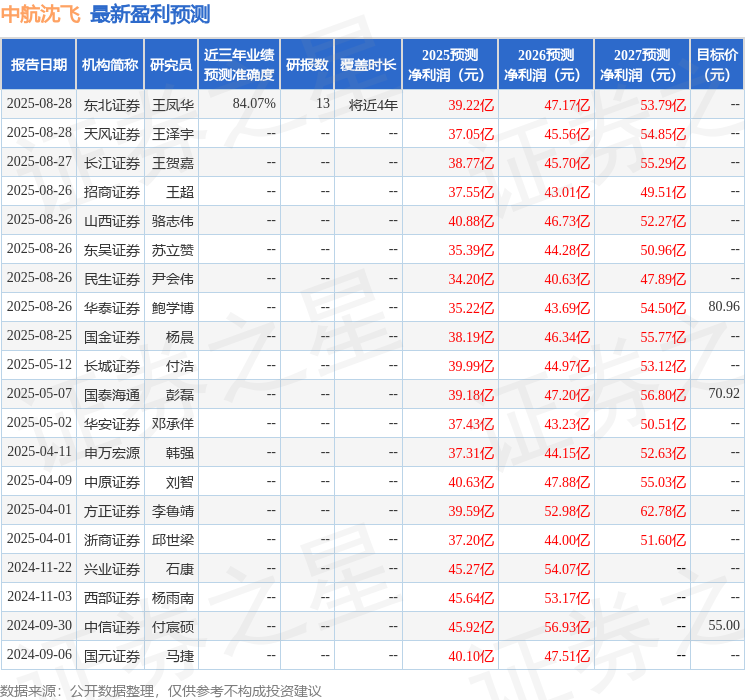Select the 华安证券 institution cell
Screen dimensions: 745x700
pyautogui.click(x=112, y=424)
